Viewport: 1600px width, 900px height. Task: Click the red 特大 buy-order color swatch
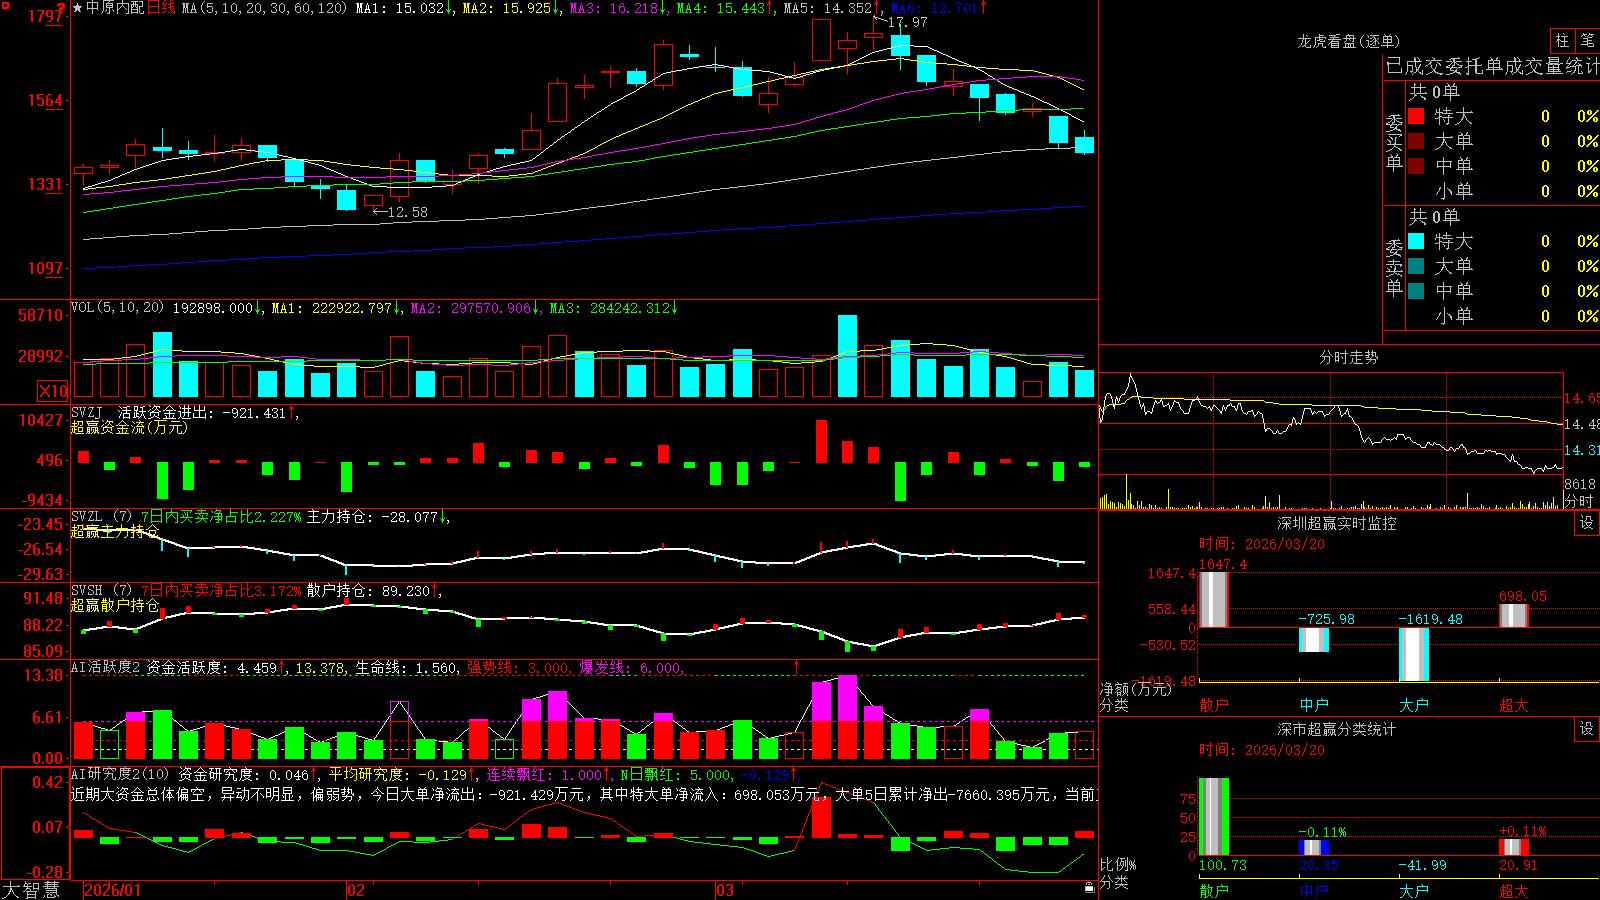[1416, 116]
